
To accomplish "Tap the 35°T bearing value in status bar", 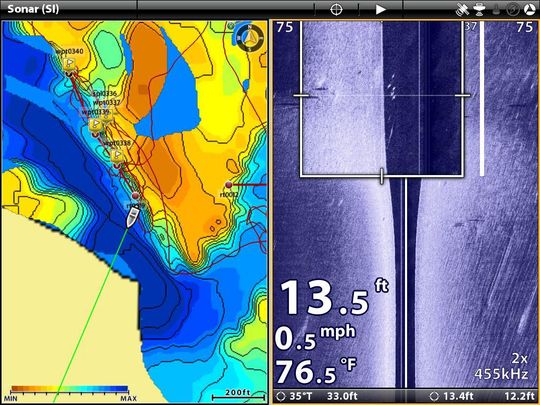I will [301, 396].
